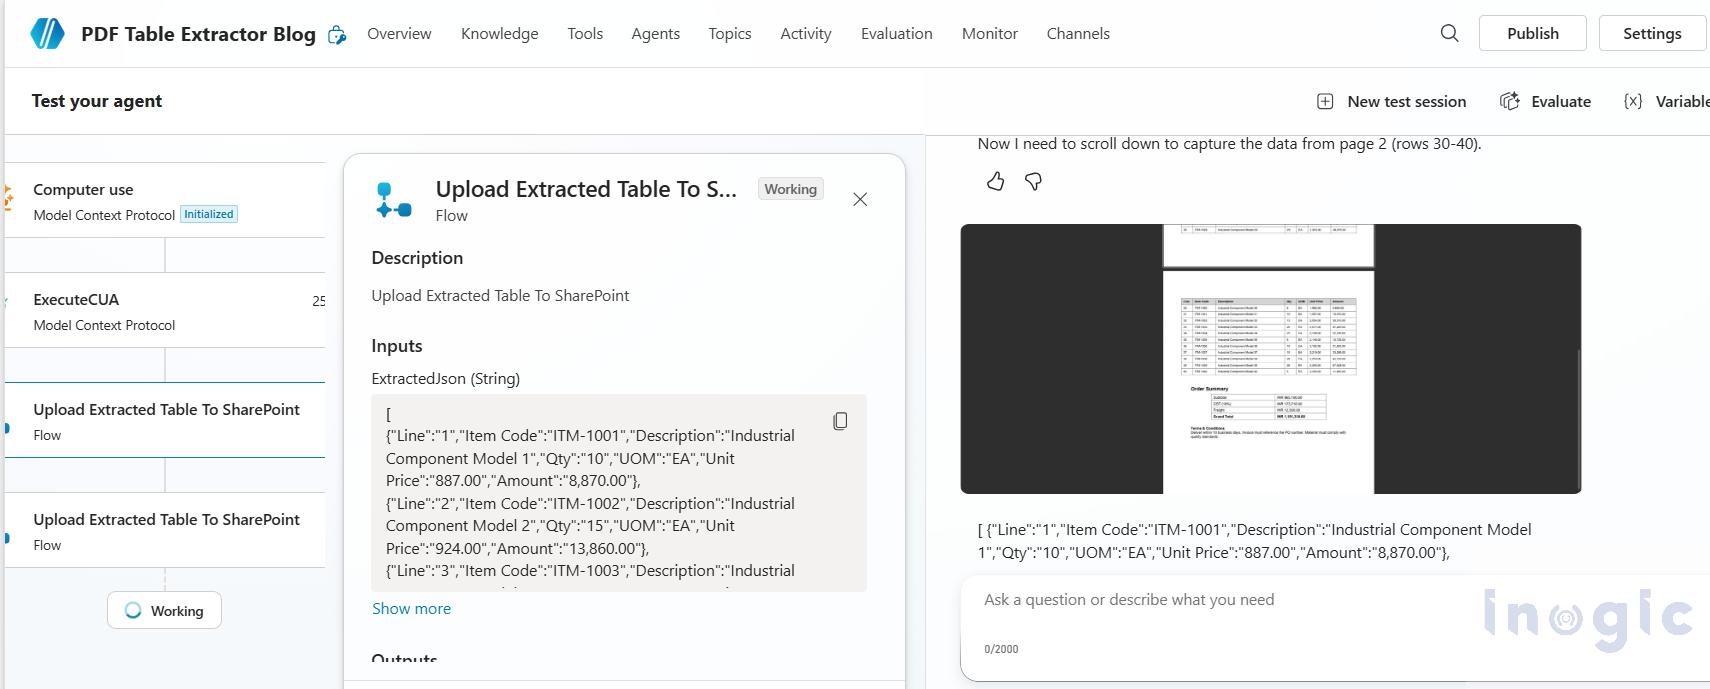Viewport: 1710px width, 689px height.
Task: Click the agent edit icon beside the title
Action: [x=337, y=35]
